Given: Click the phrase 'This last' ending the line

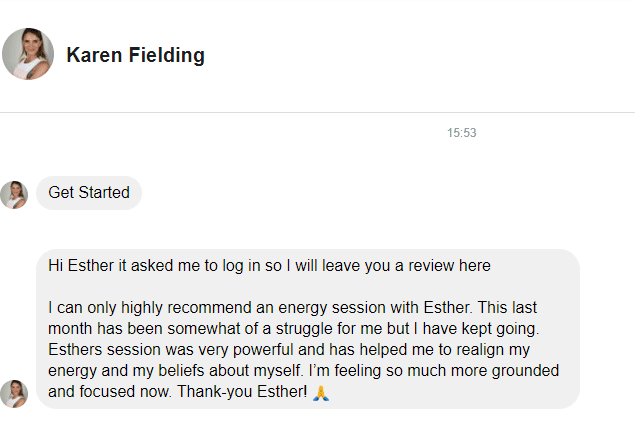Looking at the screenshot, I should 507,308.
